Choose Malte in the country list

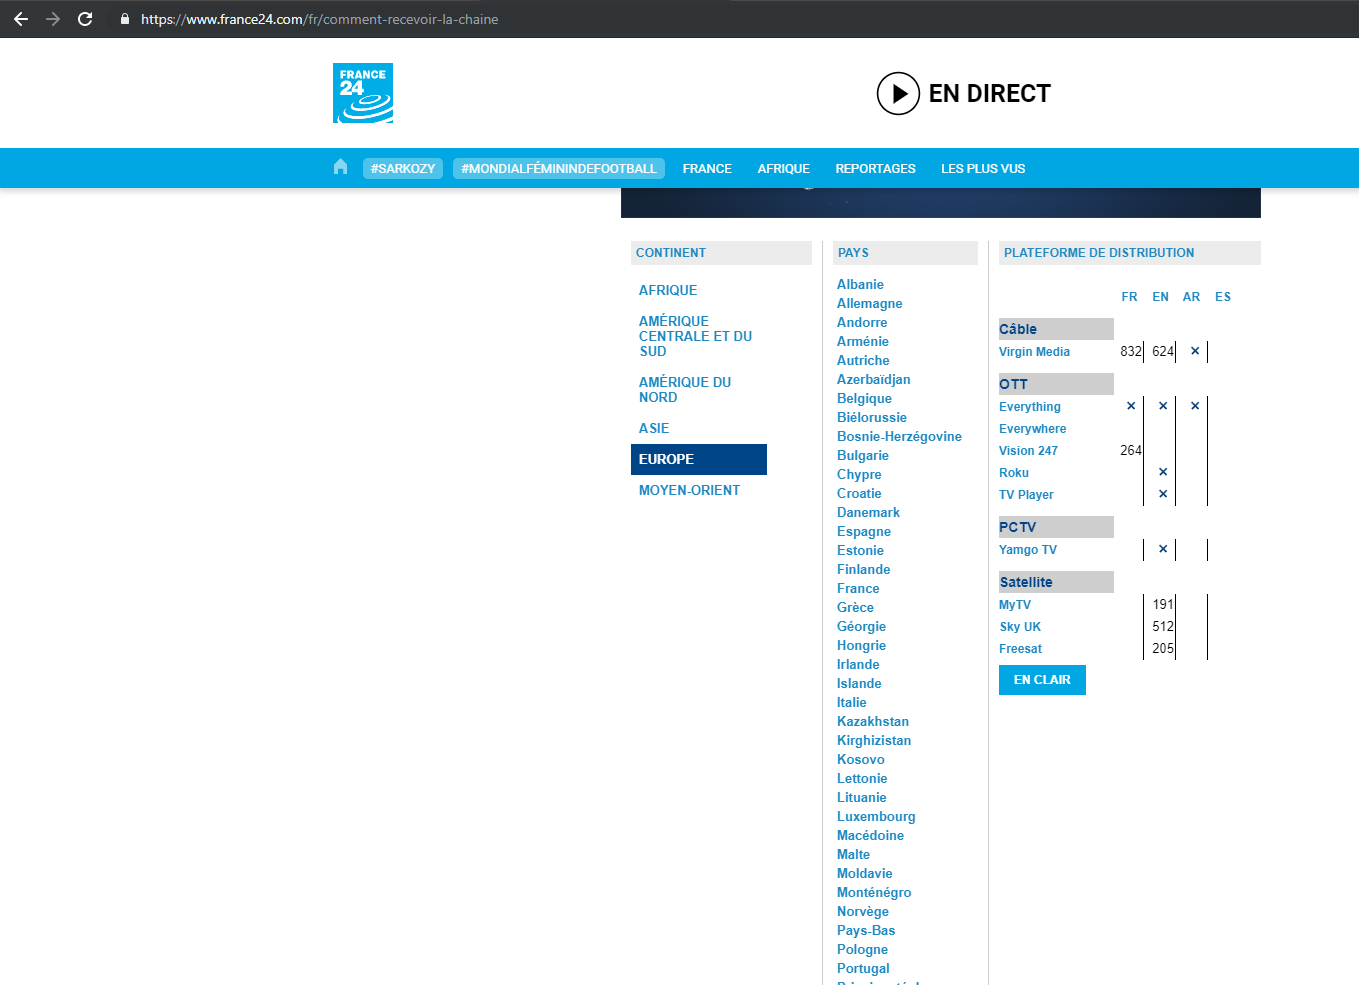tap(853, 854)
